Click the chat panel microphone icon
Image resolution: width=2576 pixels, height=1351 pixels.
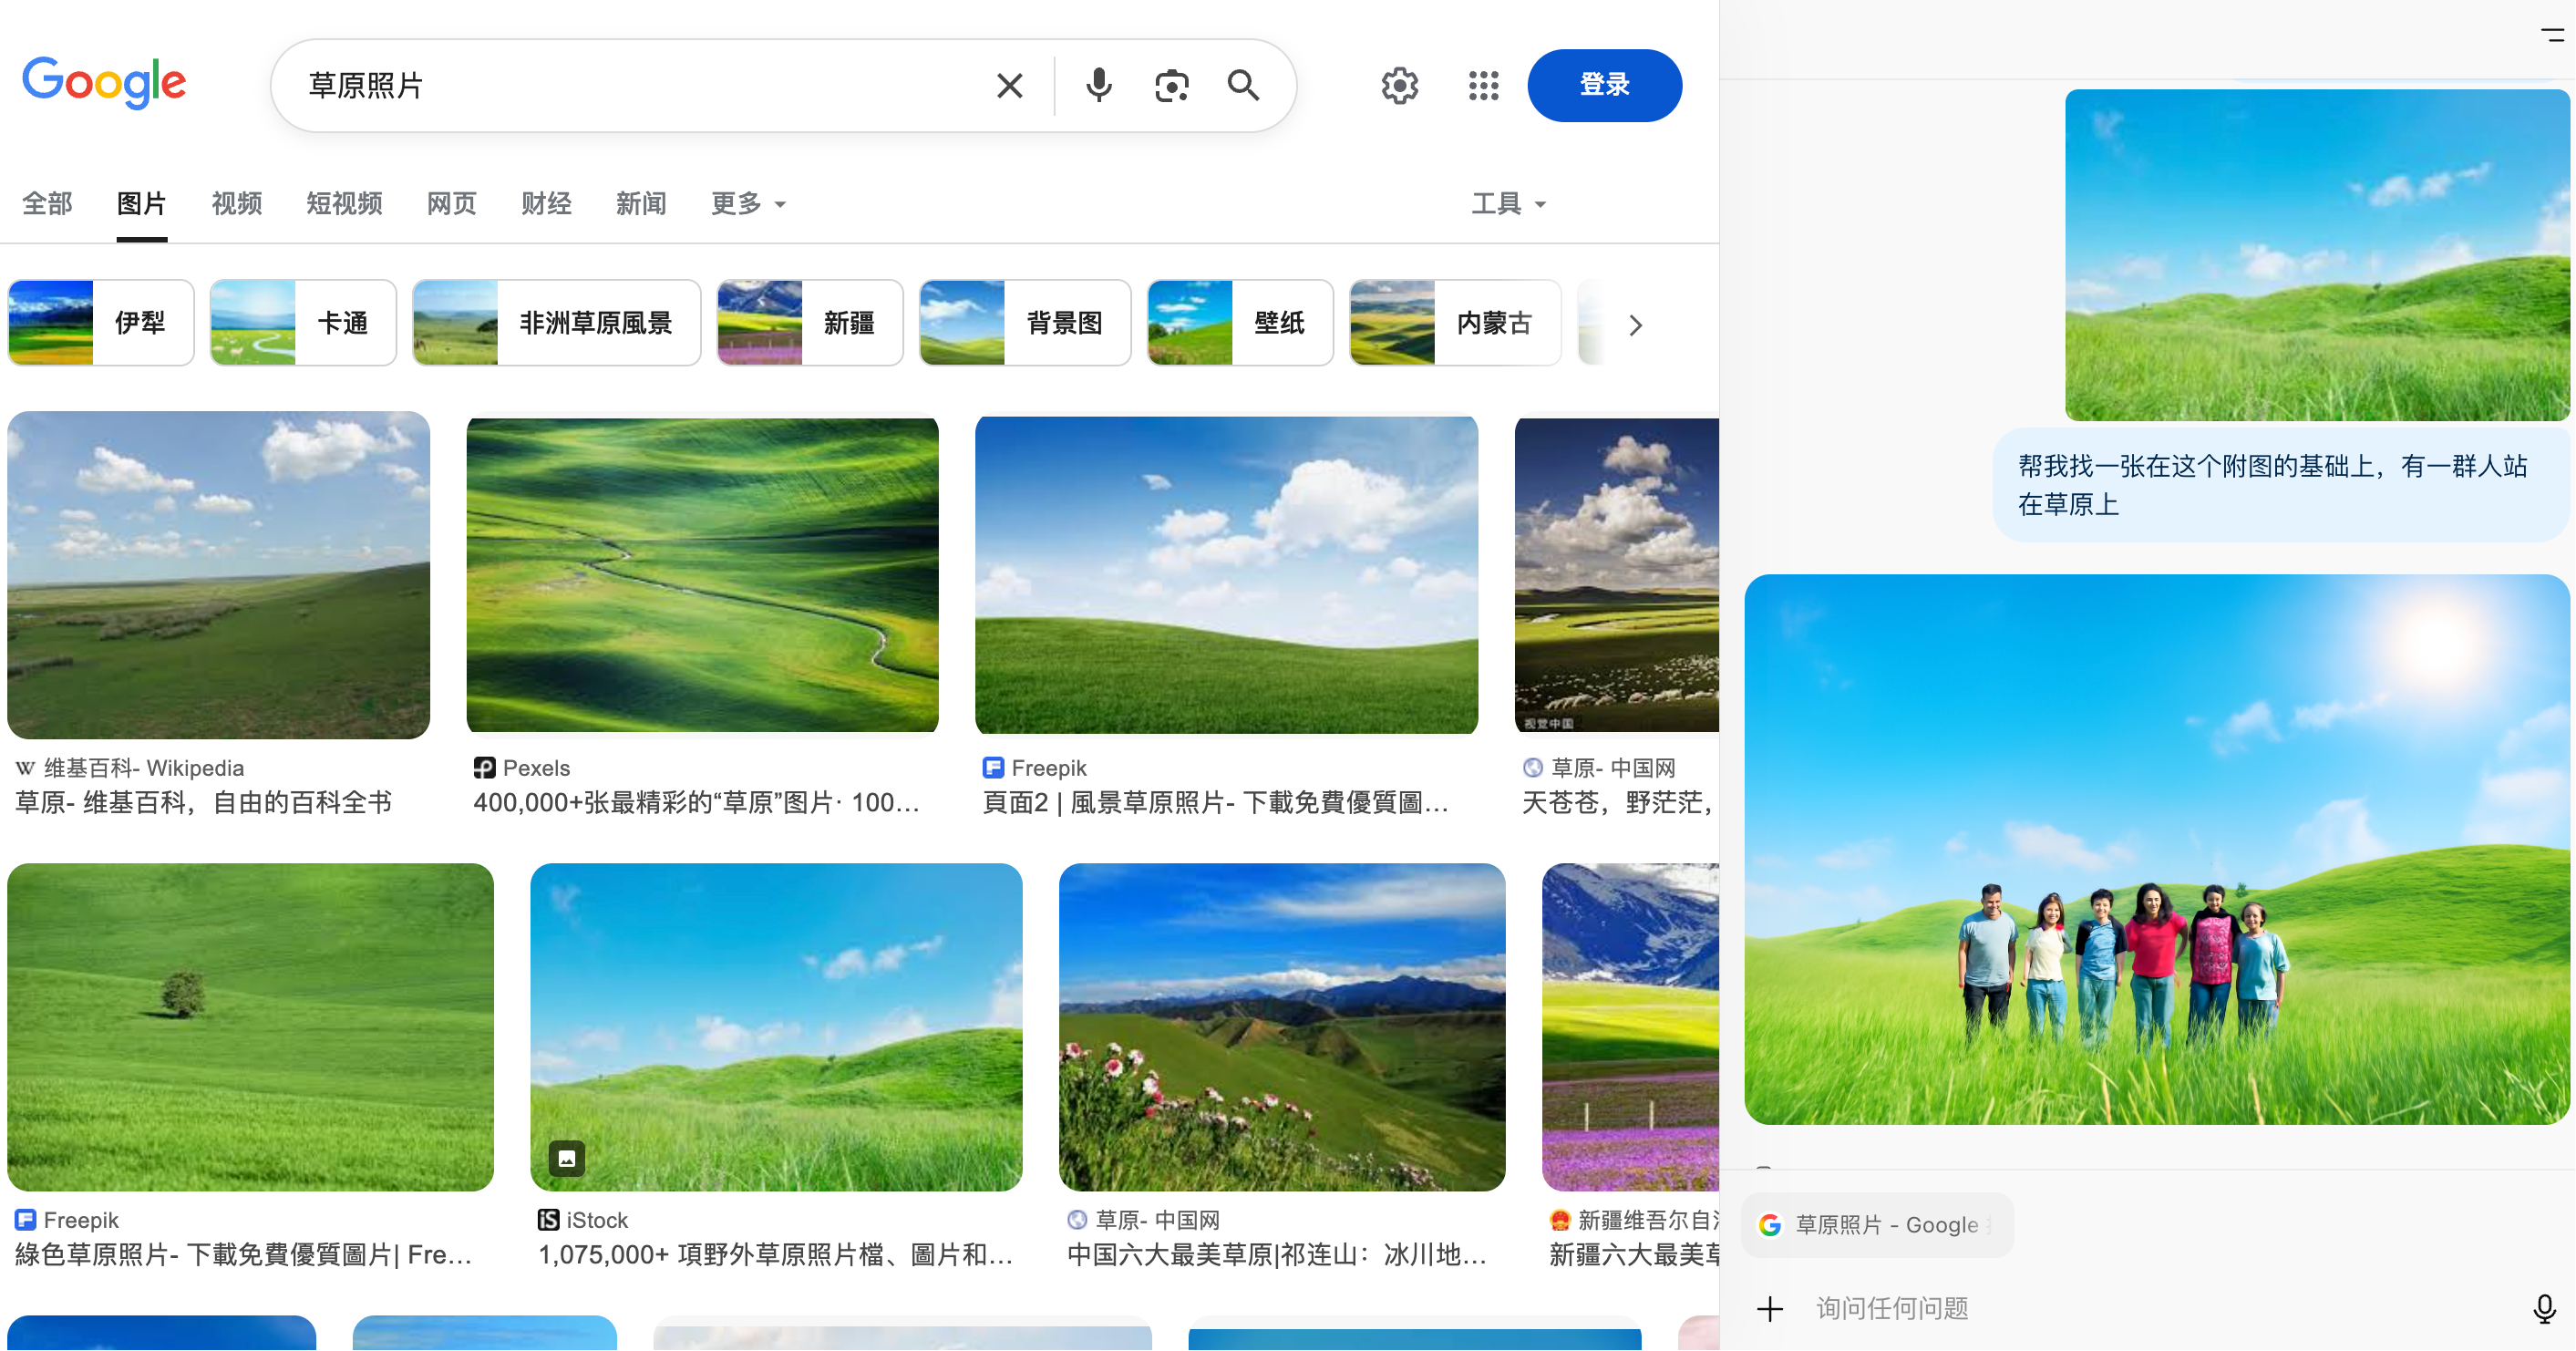(x=2544, y=1309)
